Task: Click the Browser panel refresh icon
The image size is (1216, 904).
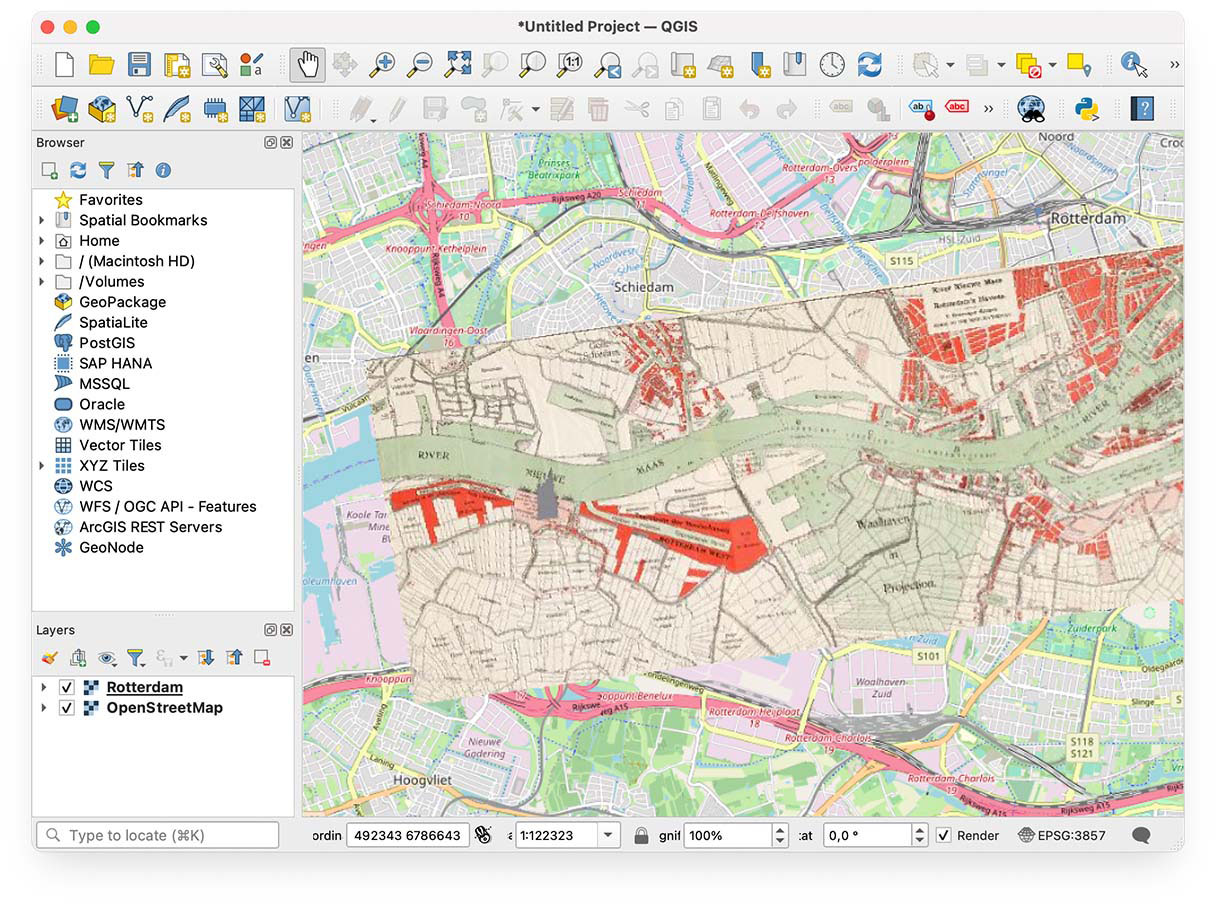Action: pos(78,171)
